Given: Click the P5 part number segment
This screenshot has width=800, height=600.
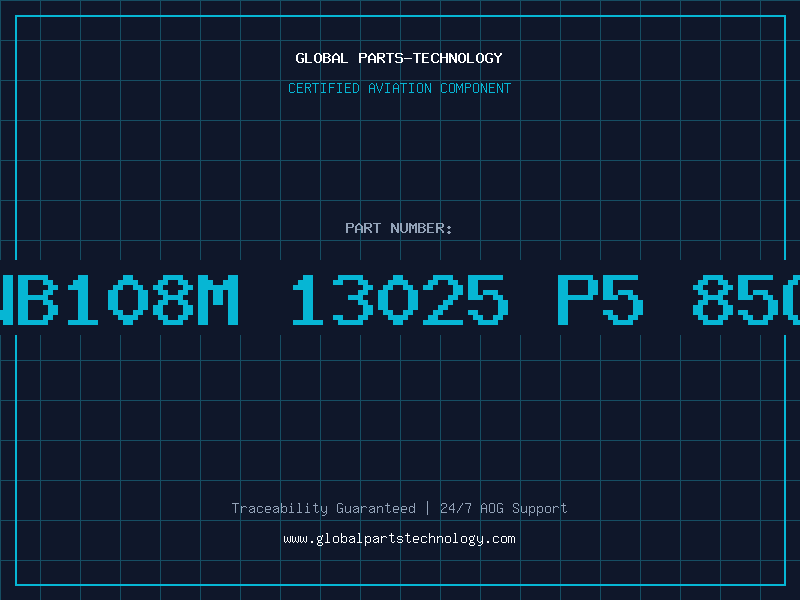Looking at the screenshot, I should (x=601, y=299).
